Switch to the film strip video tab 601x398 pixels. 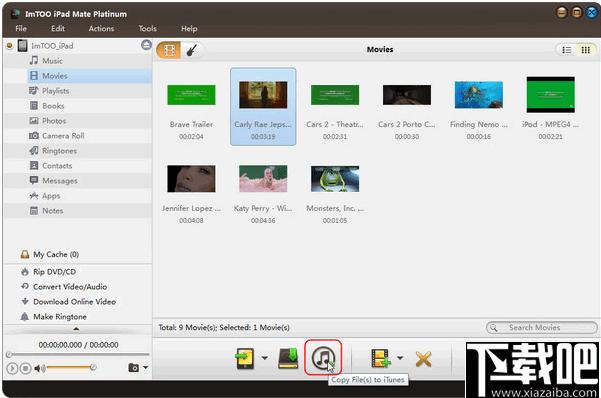point(169,50)
